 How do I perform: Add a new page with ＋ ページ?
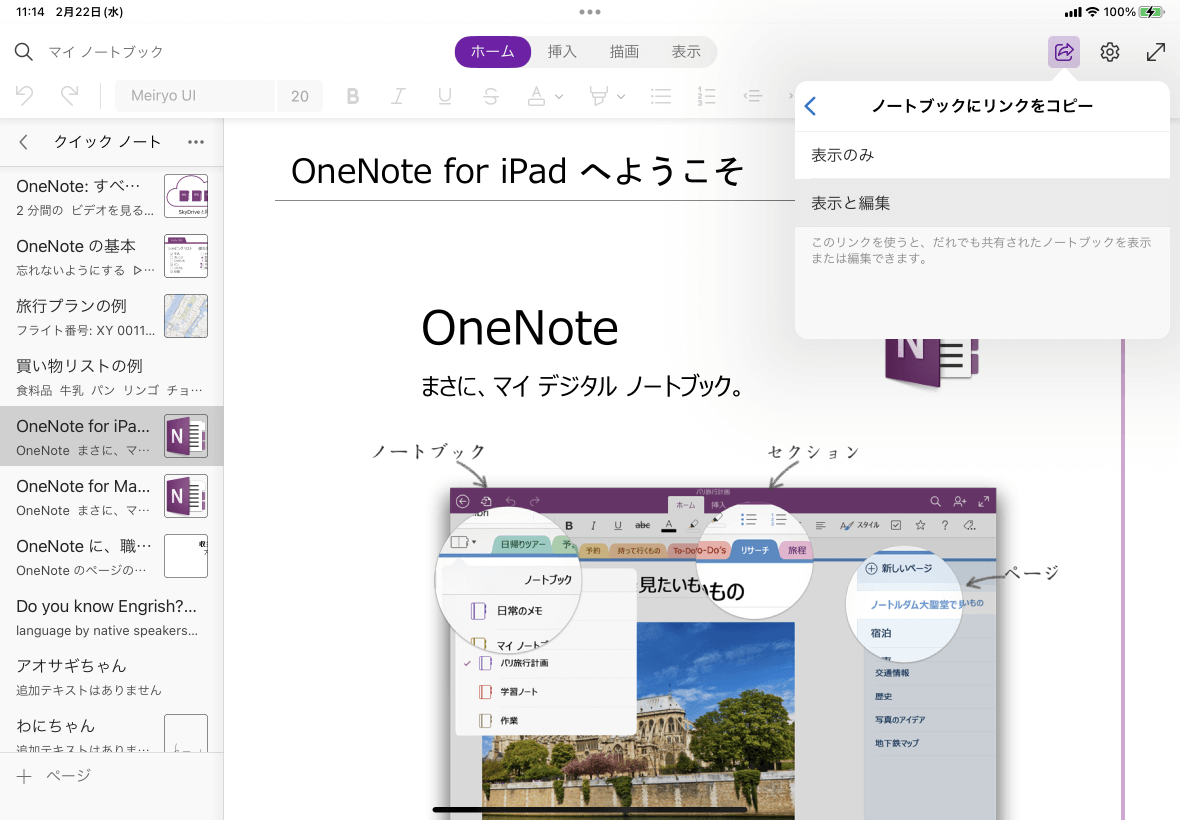53,776
